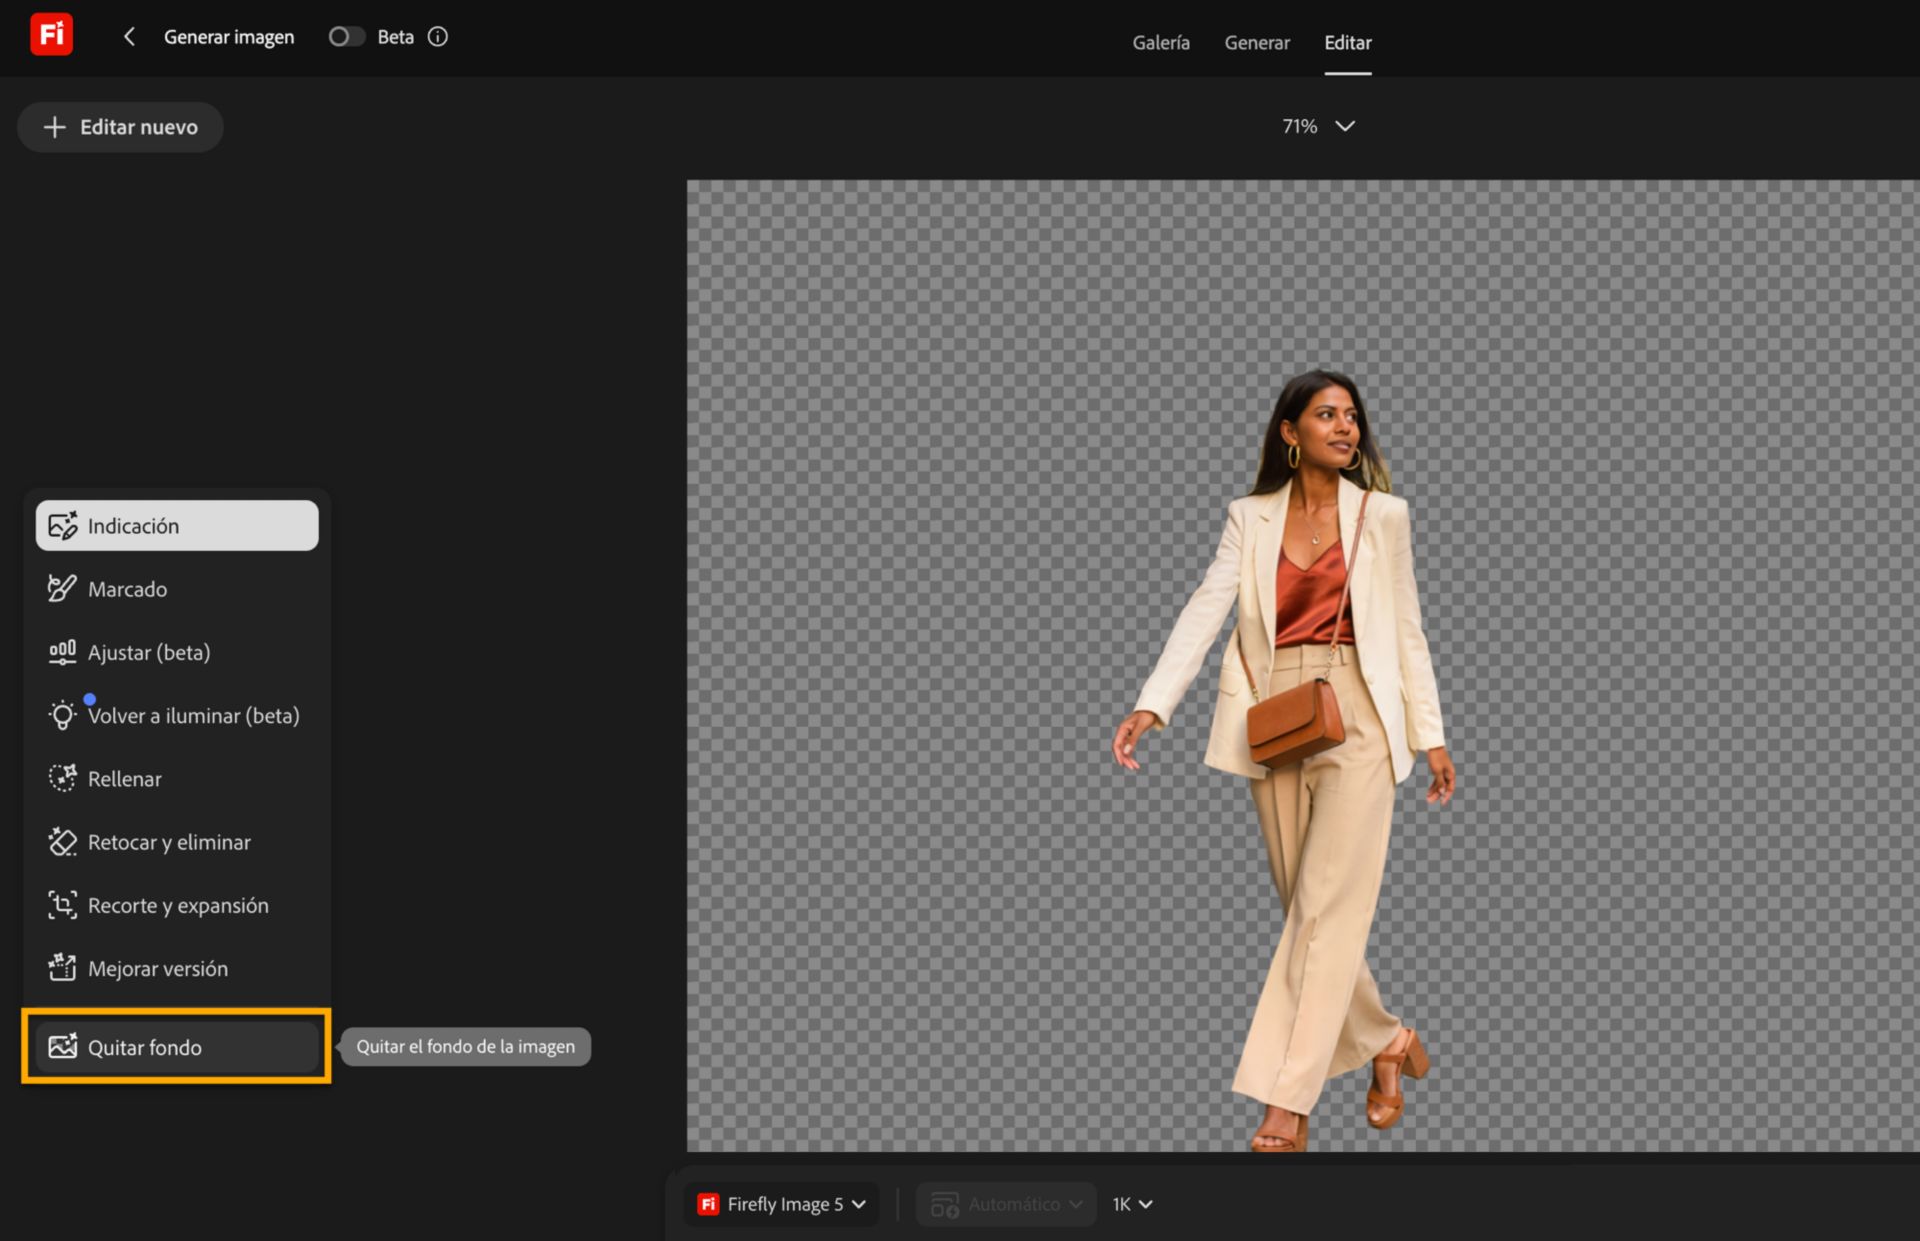Image resolution: width=1920 pixels, height=1241 pixels.
Task: Switch to the Galería tab
Action: [x=1161, y=43]
